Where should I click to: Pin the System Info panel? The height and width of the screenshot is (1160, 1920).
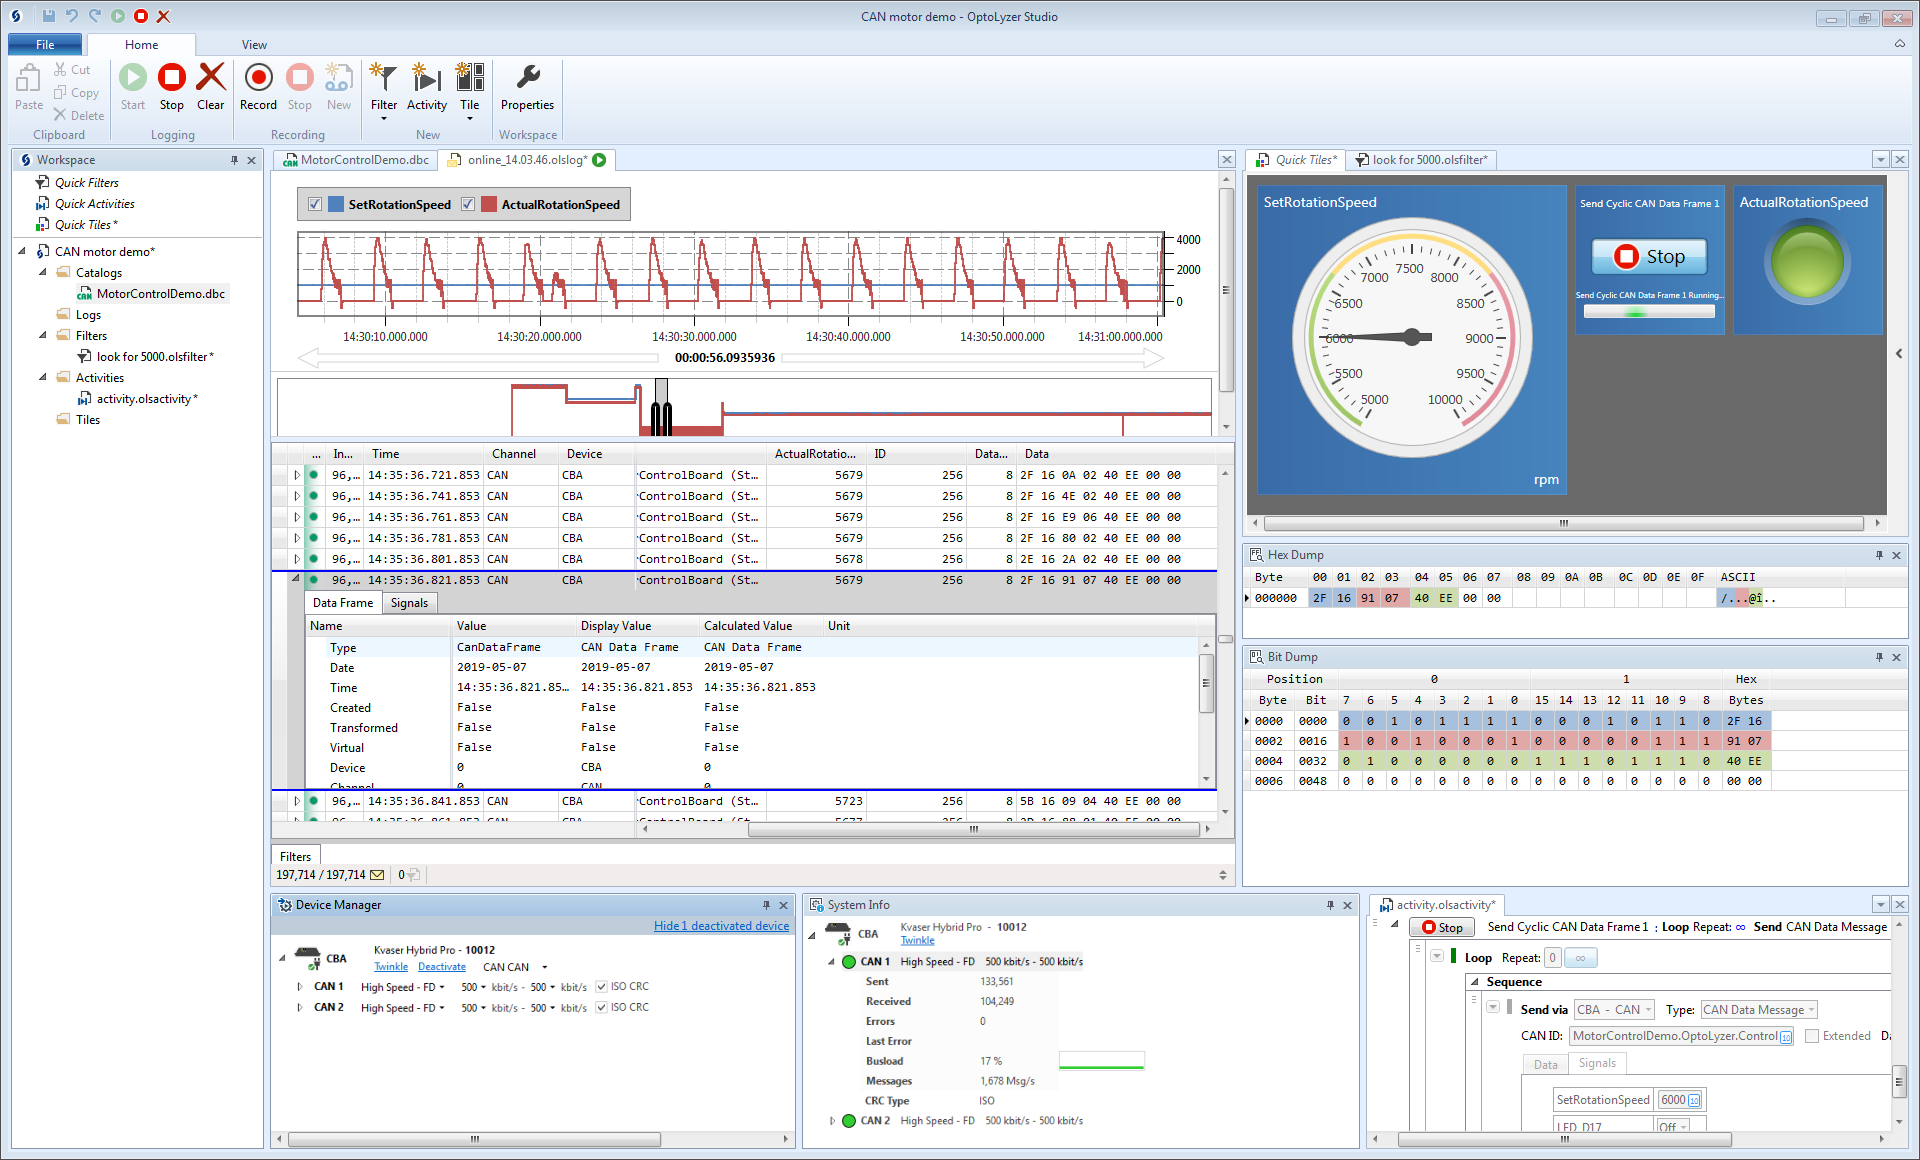coord(1330,905)
